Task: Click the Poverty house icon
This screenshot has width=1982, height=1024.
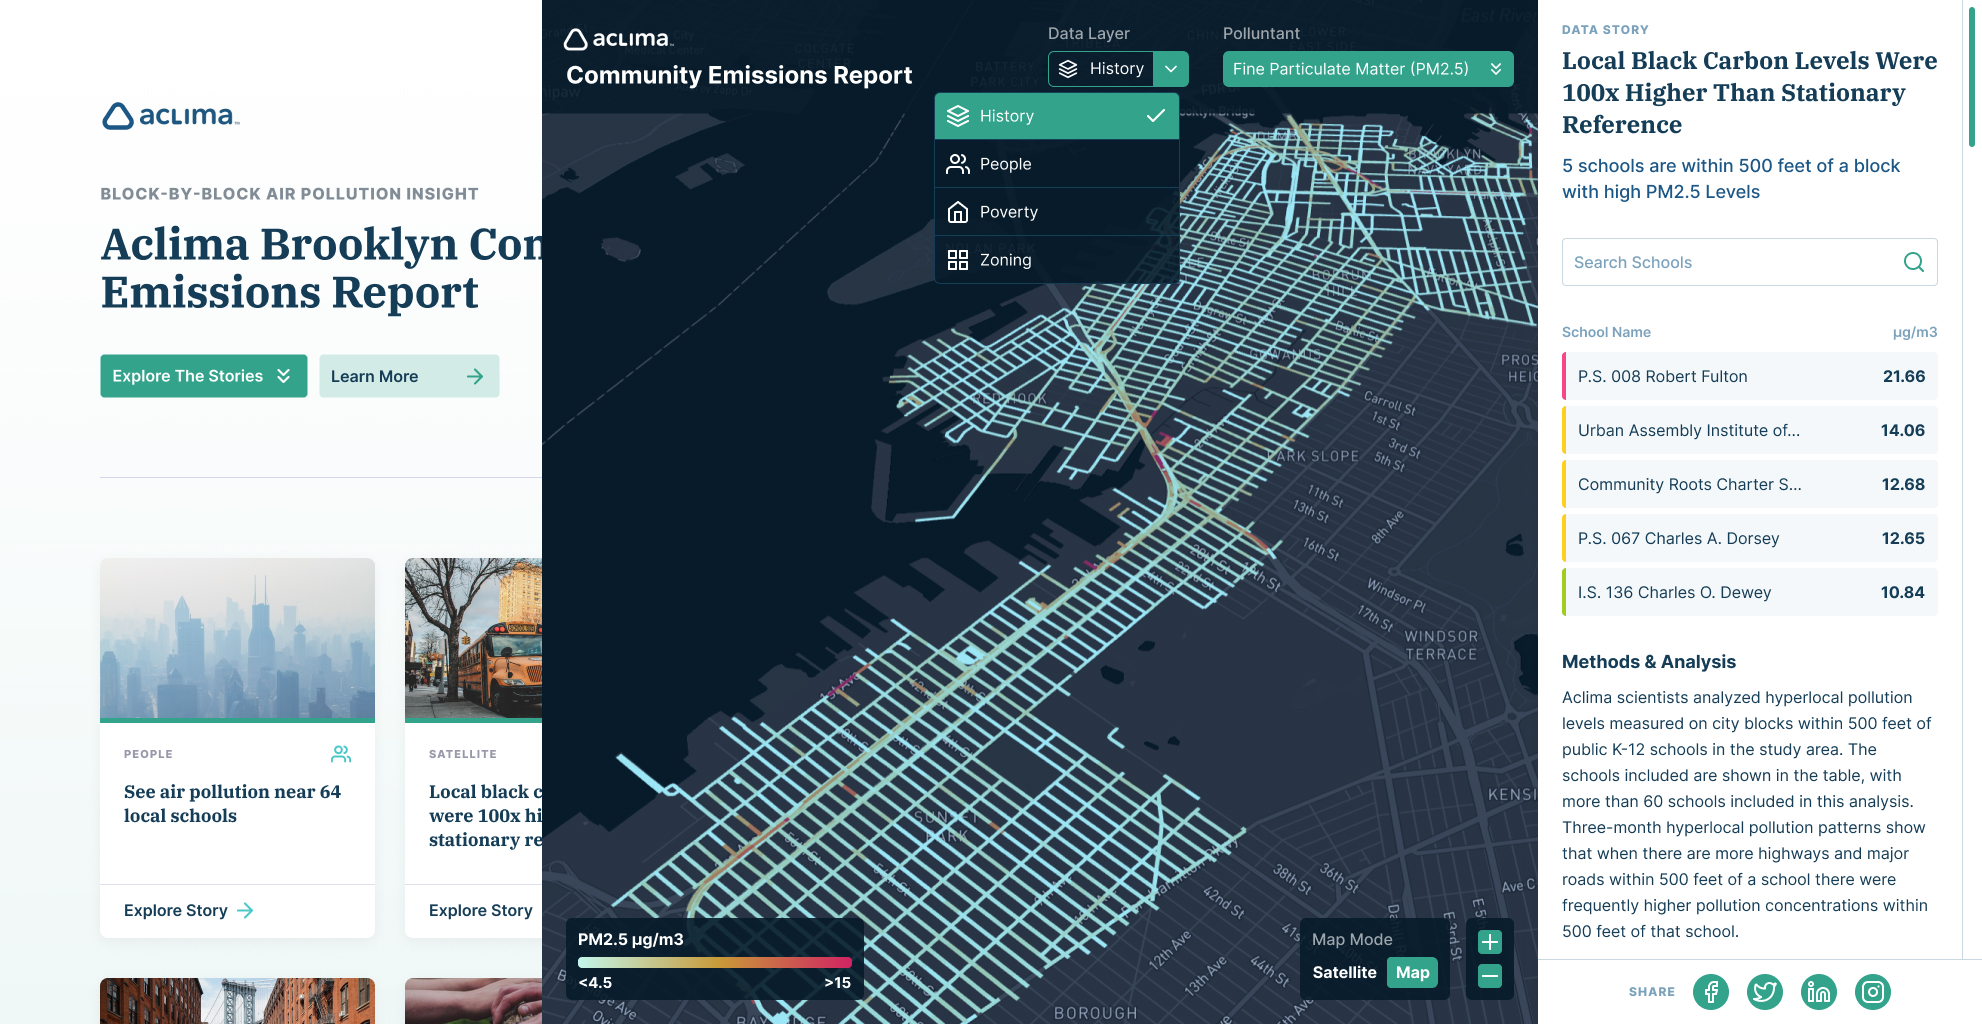Action: (958, 212)
